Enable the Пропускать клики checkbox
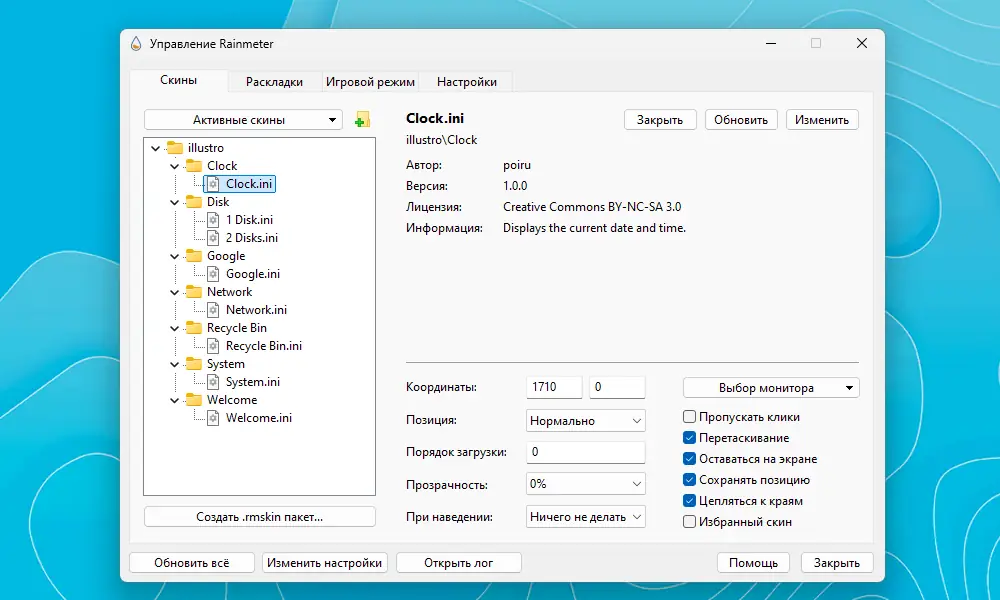This screenshot has width=1000, height=600. coord(689,417)
